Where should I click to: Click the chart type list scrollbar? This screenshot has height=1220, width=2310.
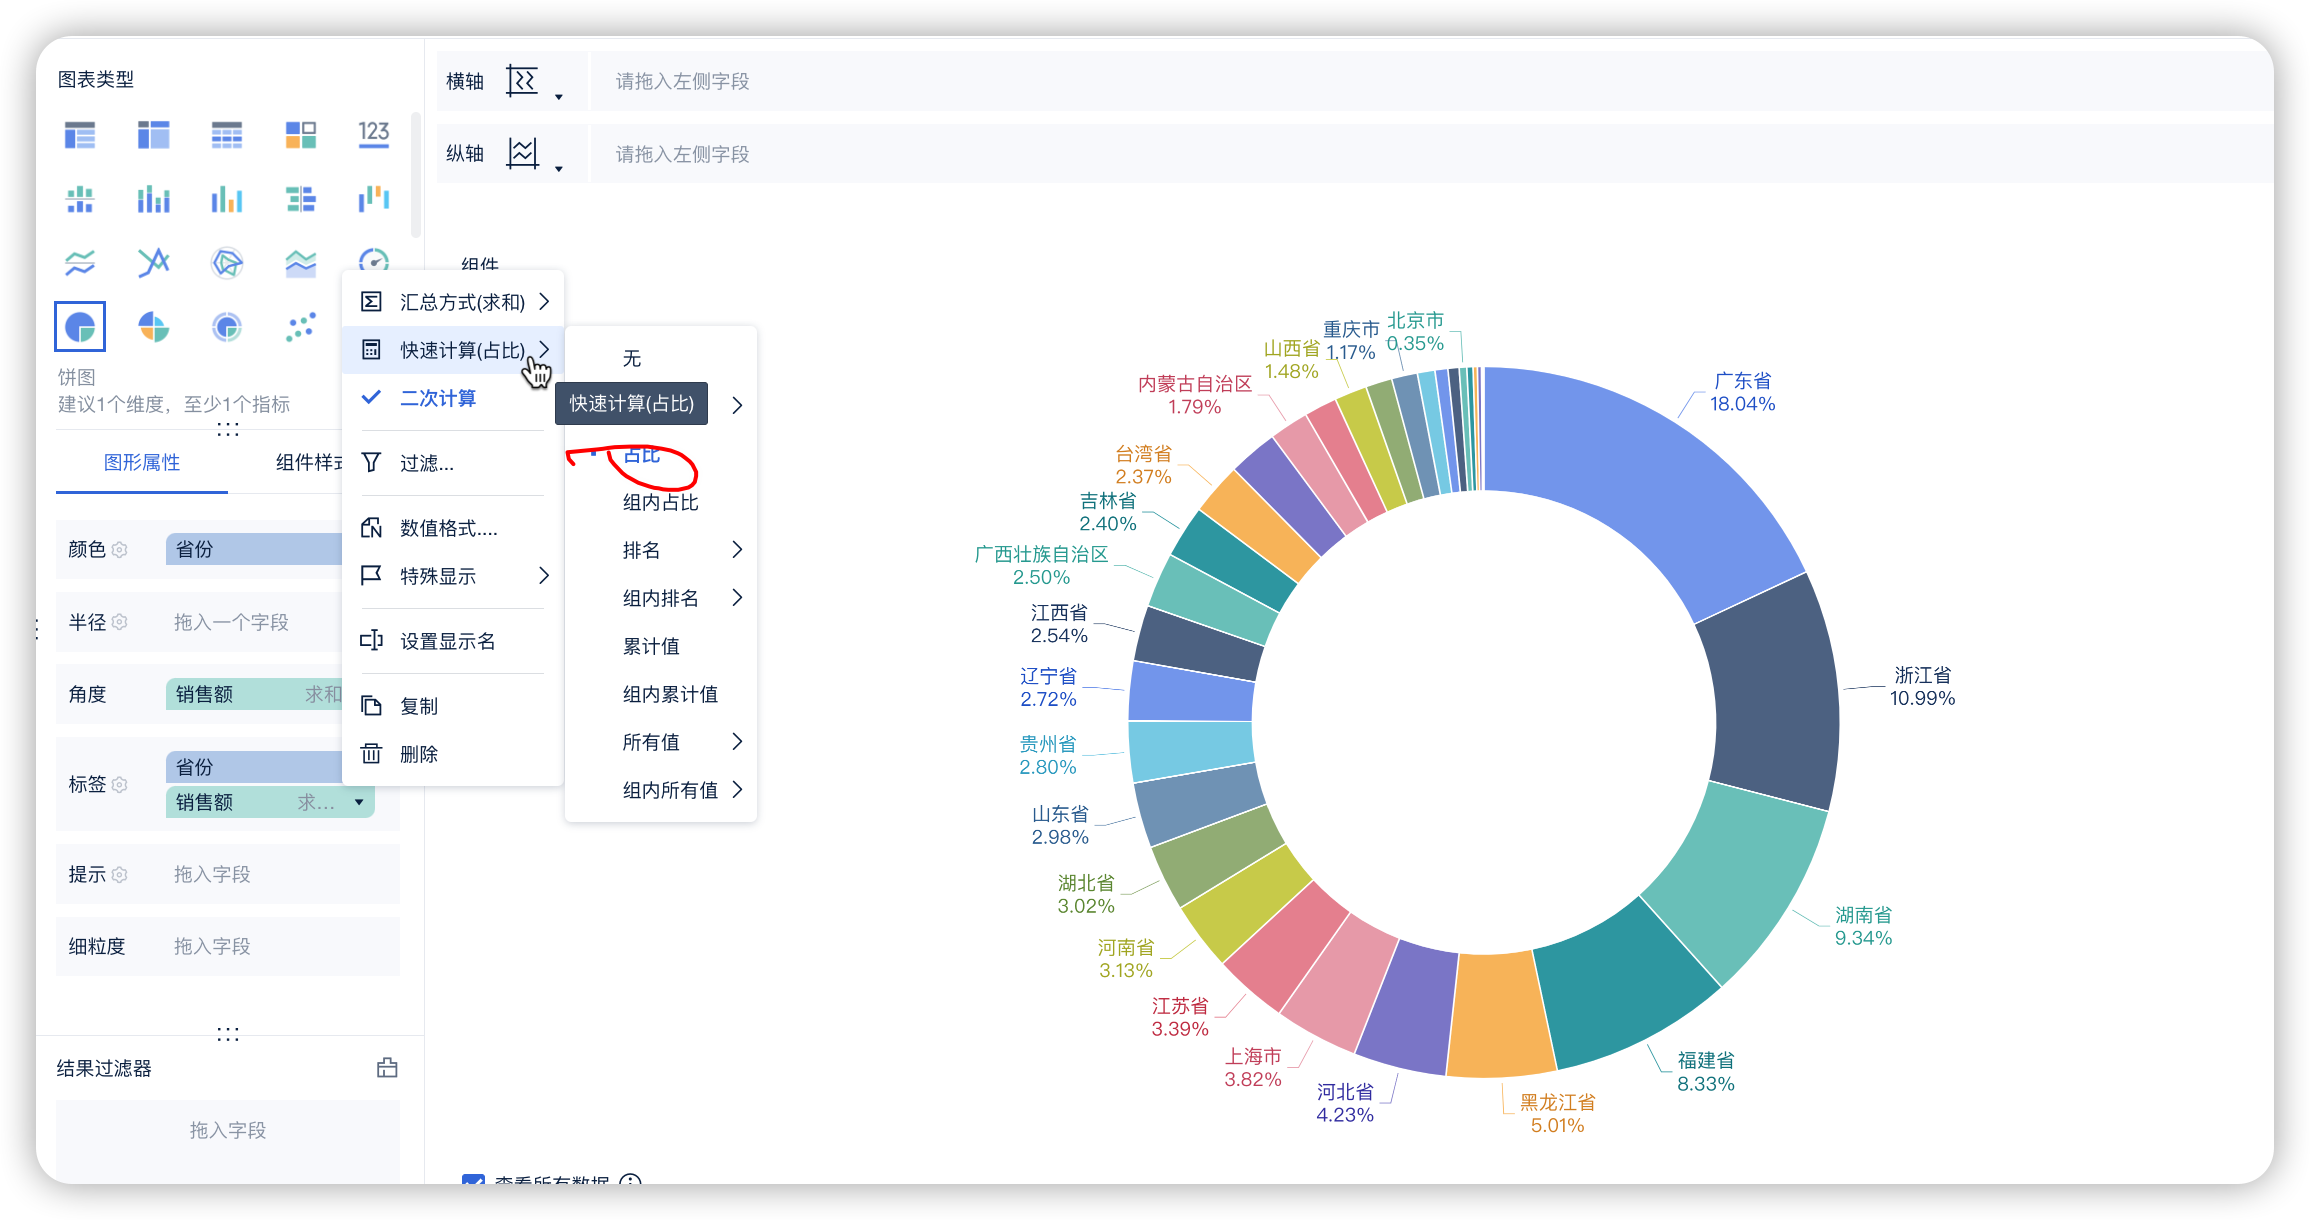coord(416,175)
